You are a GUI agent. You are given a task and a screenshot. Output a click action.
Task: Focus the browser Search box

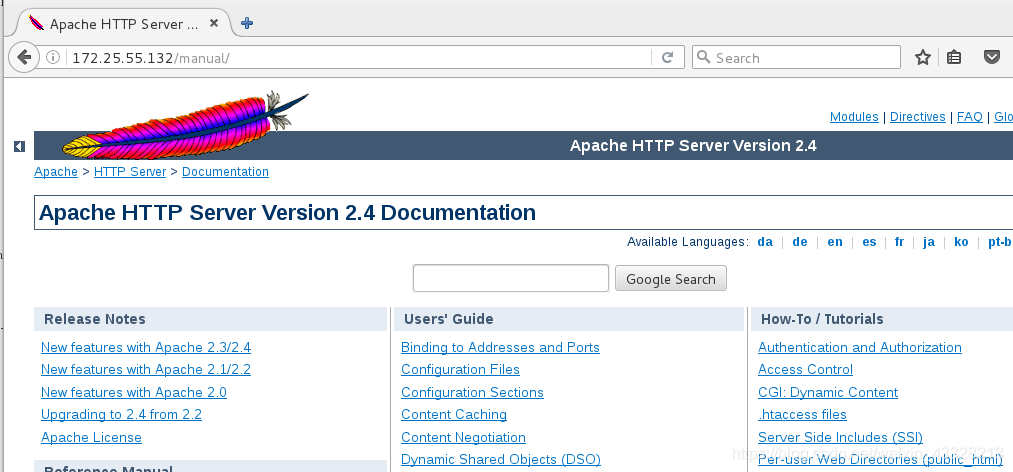pos(796,57)
